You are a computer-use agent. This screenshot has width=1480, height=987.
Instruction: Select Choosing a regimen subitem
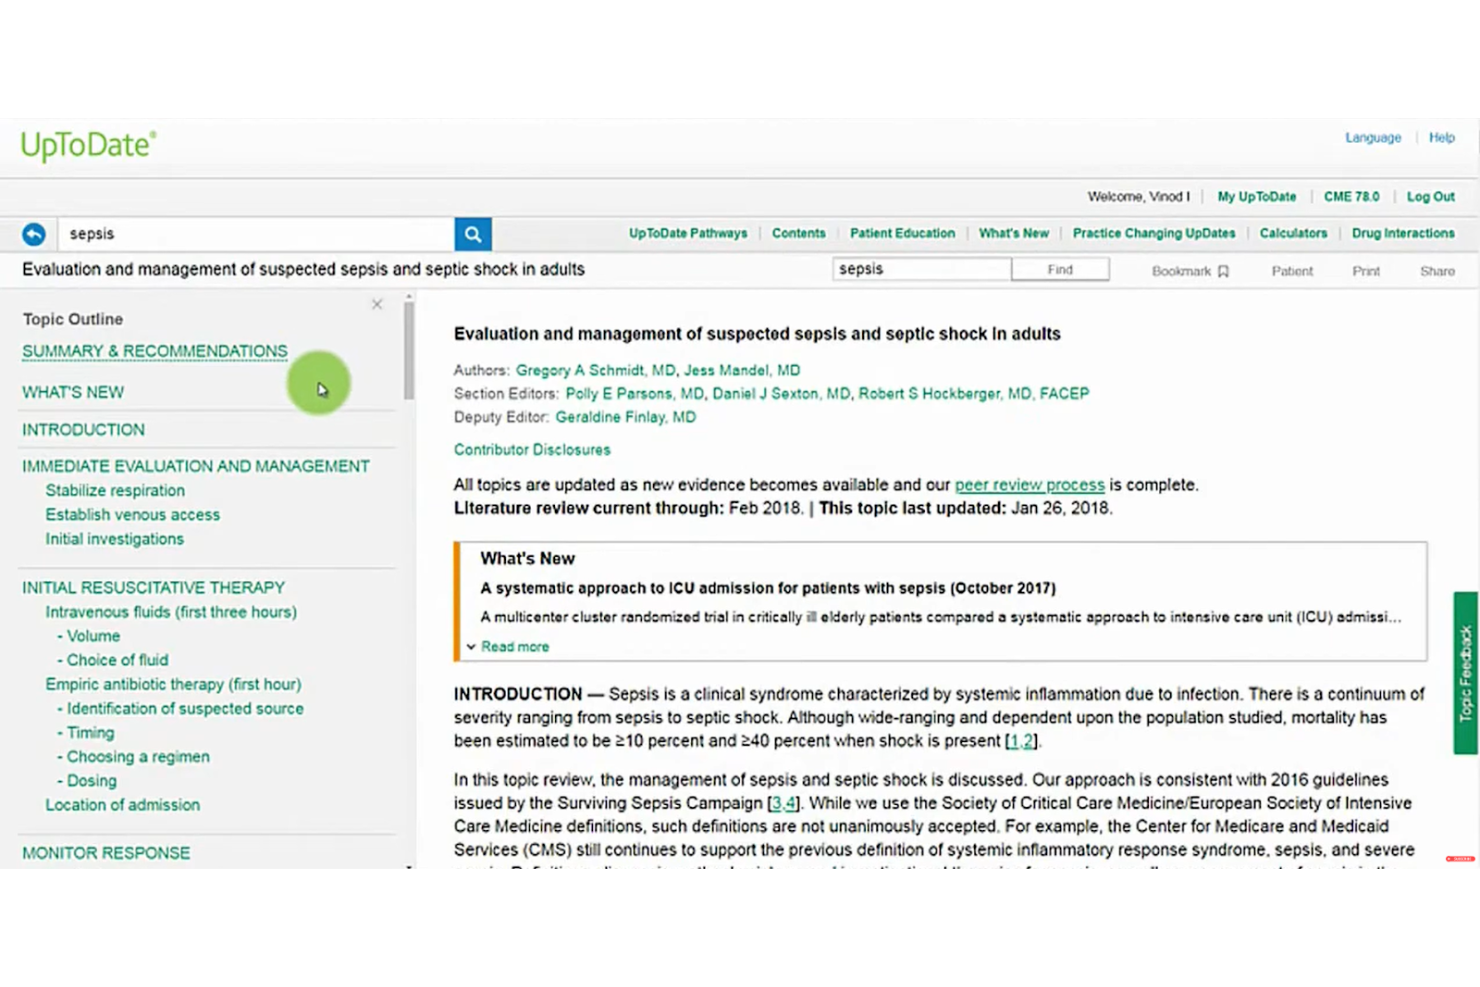[x=138, y=757]
